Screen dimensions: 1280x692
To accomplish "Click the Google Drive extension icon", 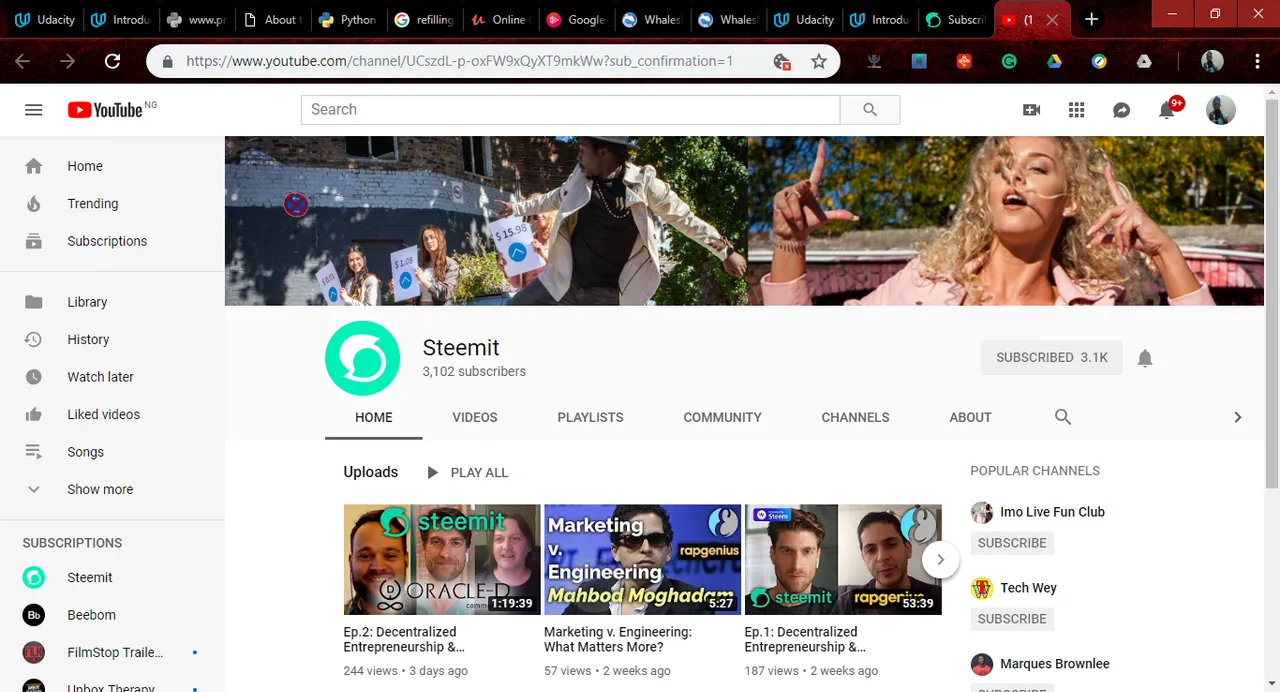I will pyautogui.click(x=1054, y=61).
